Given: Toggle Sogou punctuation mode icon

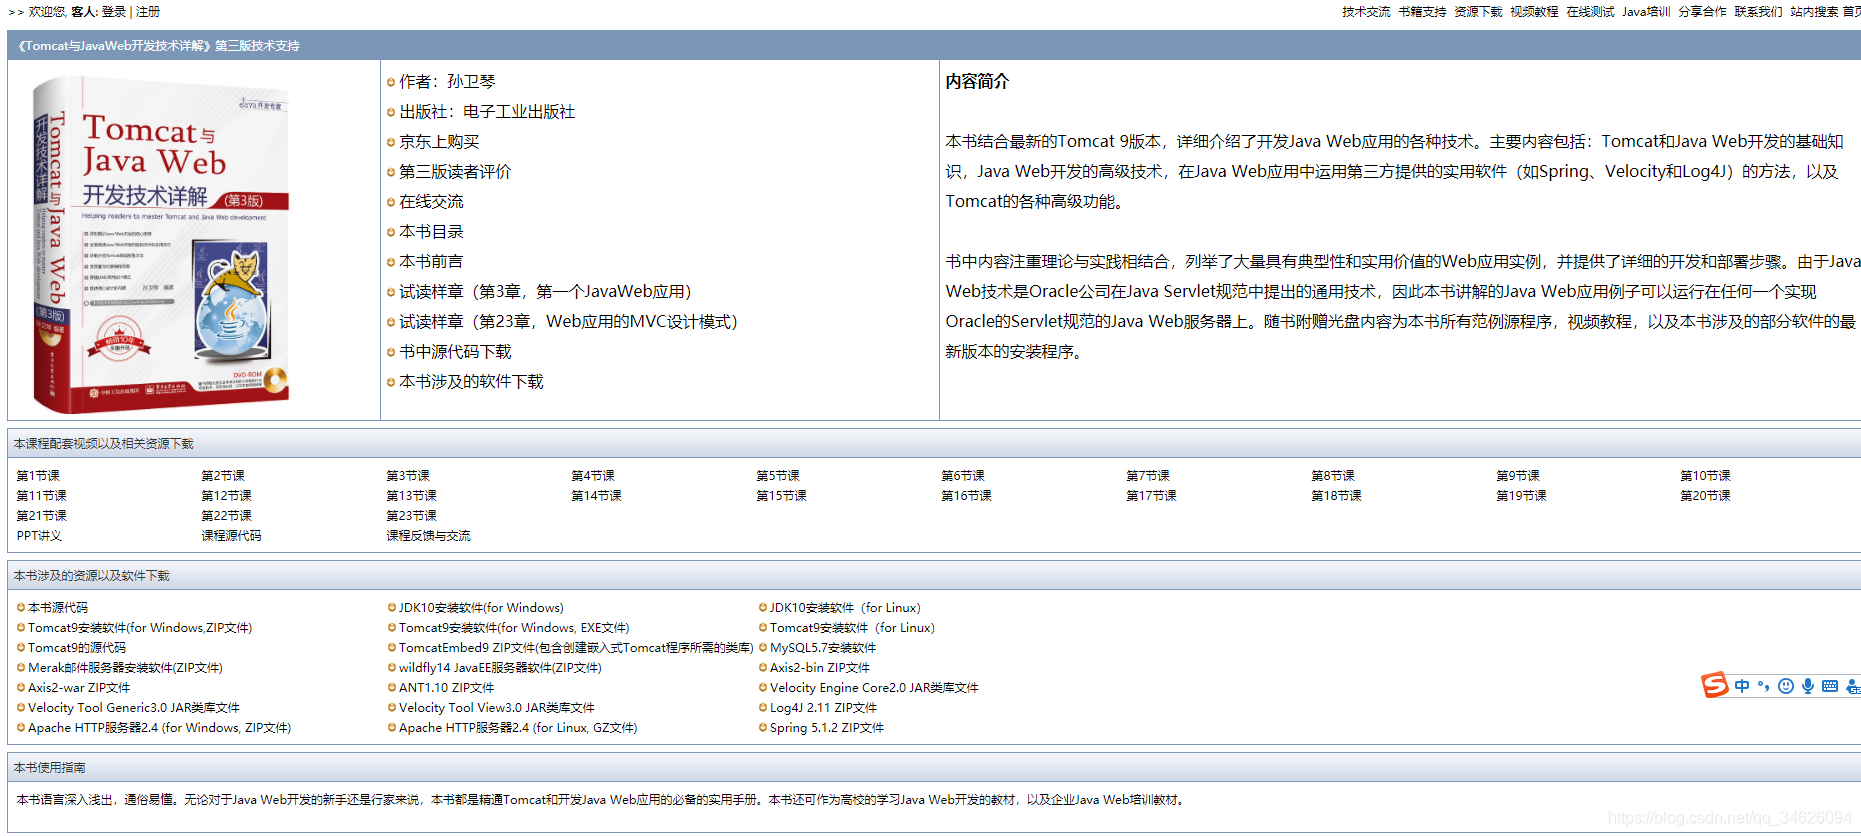Looking at the screenshot, I should [1764, 686].
